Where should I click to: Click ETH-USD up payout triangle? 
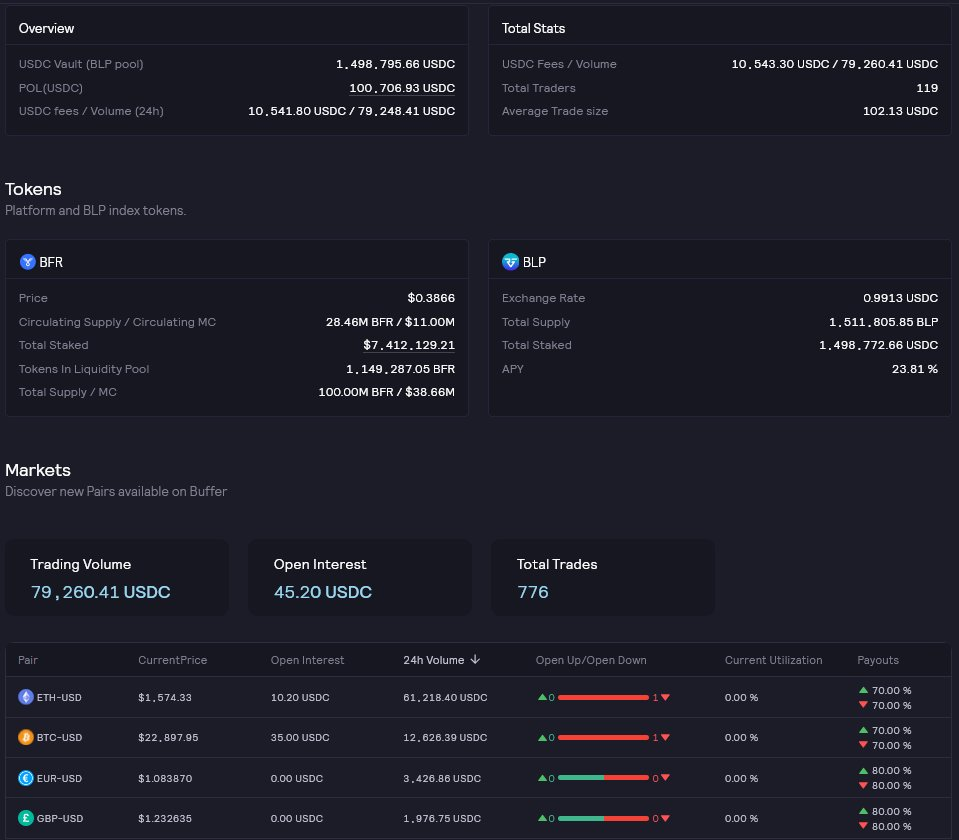[x=864, y=689]
